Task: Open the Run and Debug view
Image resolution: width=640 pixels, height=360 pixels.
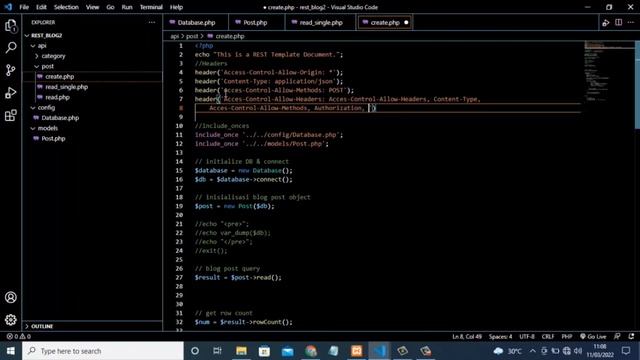Action: click(x=11, y=93)
